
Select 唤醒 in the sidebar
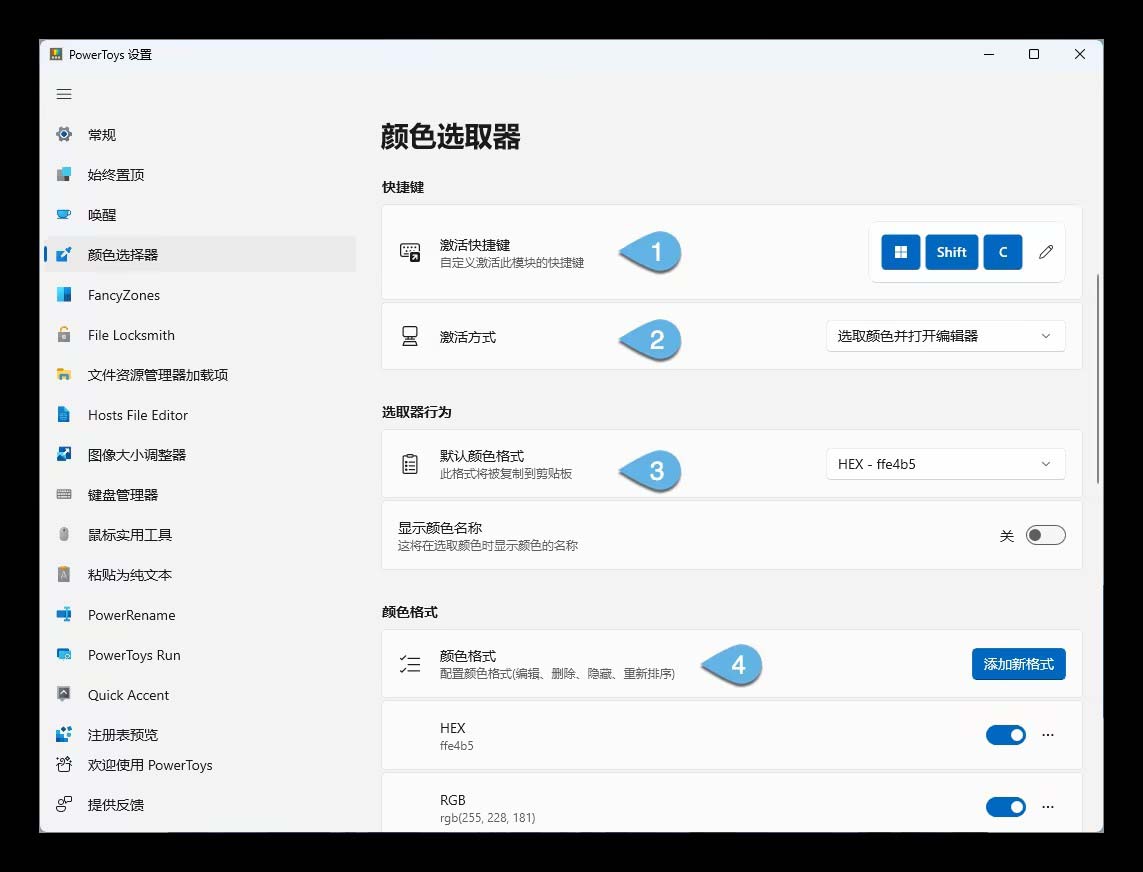point(200,214)
